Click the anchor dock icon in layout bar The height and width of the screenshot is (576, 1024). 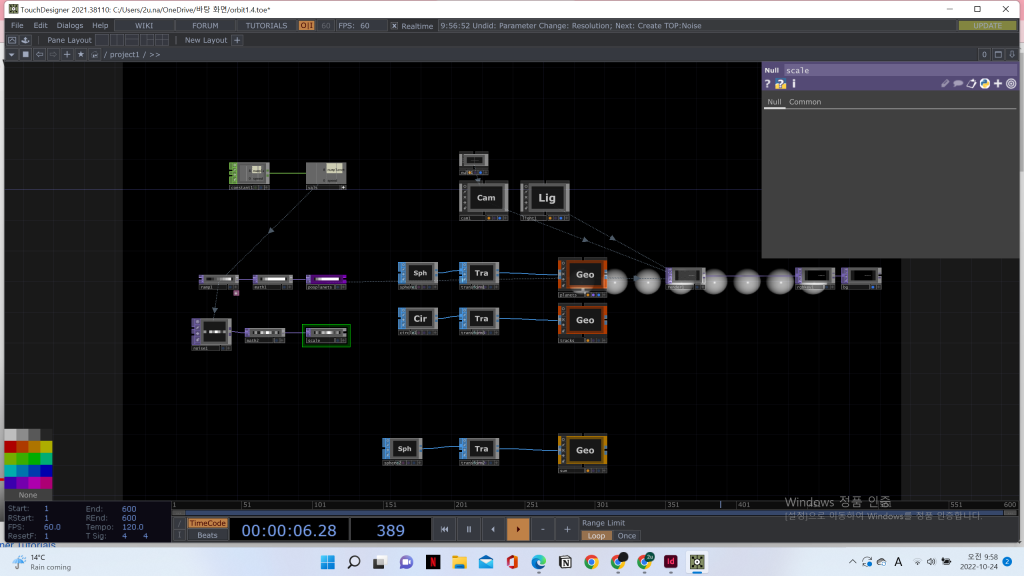click(25, 40)
